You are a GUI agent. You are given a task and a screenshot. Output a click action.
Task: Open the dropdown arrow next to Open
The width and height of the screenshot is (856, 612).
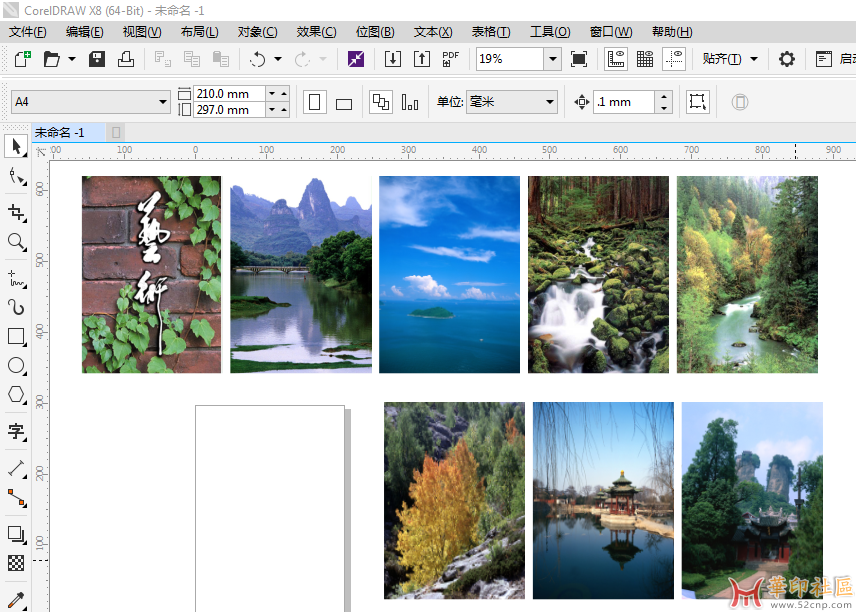[x=72, y=59]
